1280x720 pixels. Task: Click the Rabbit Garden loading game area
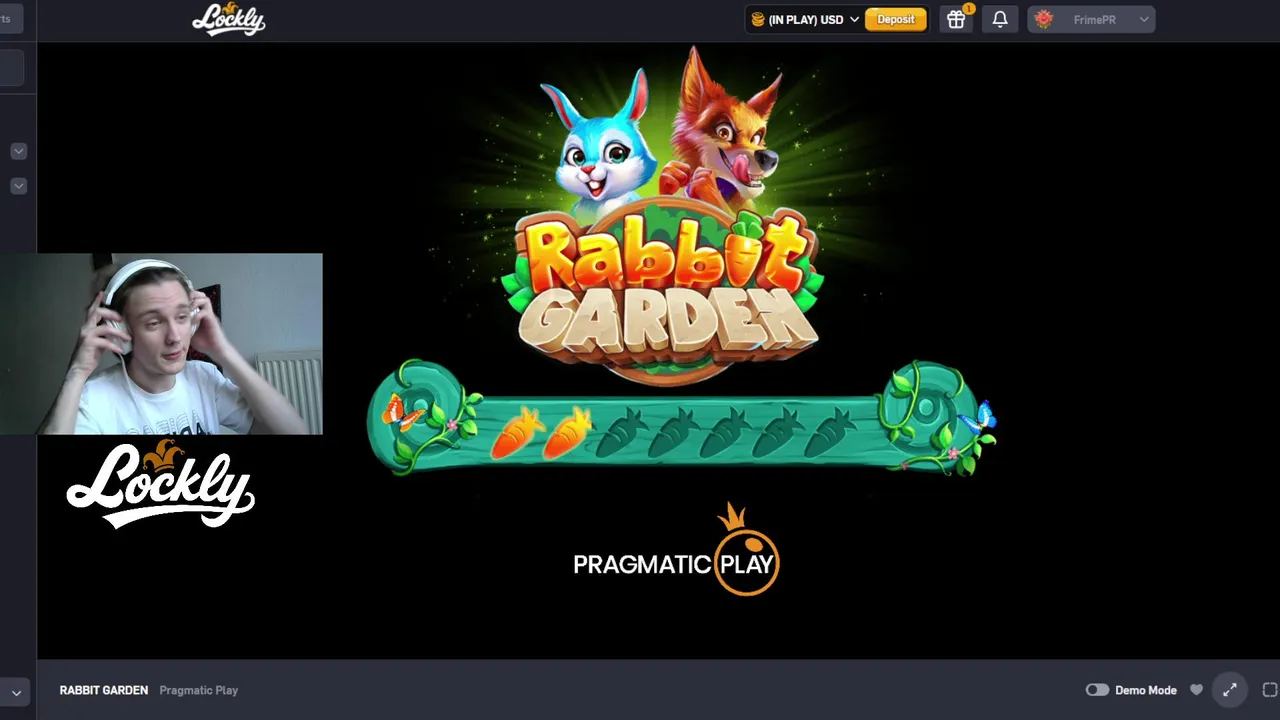(658, 350)
